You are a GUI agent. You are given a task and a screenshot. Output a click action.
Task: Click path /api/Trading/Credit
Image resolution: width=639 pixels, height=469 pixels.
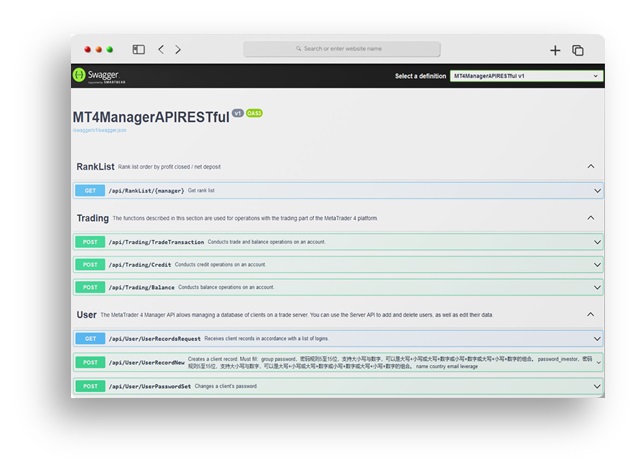click(140, 265)
